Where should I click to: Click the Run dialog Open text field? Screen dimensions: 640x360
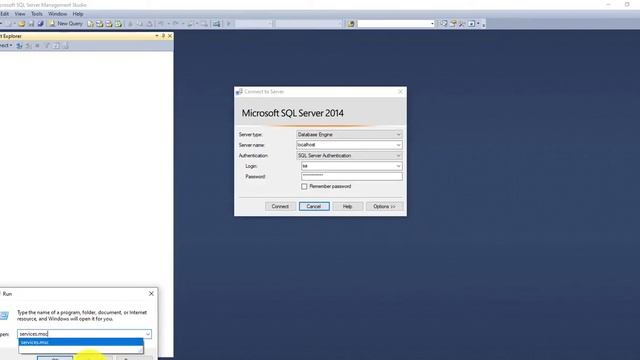[81, 334]
